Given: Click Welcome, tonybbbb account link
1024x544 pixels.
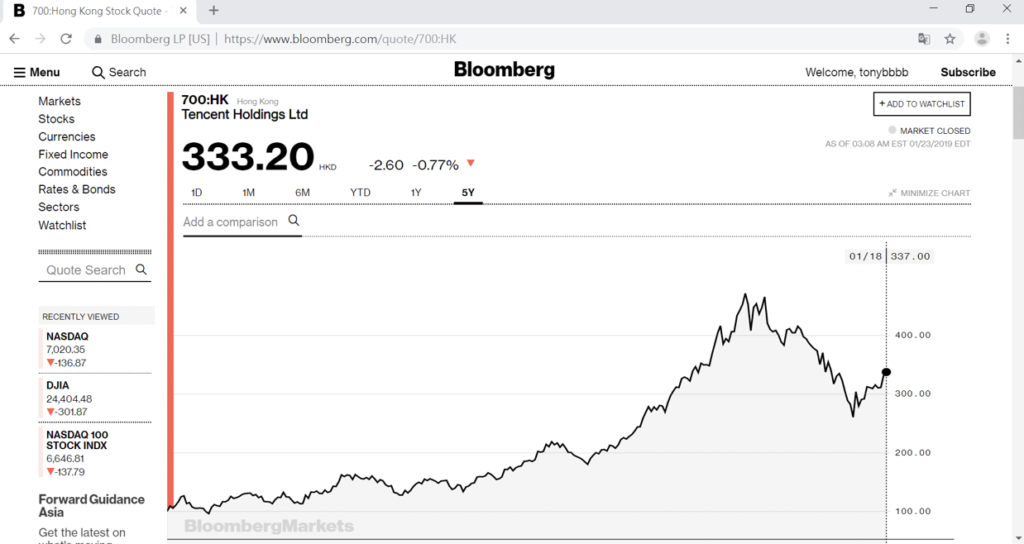Looking at the screenshot, I should click(856, 72).
